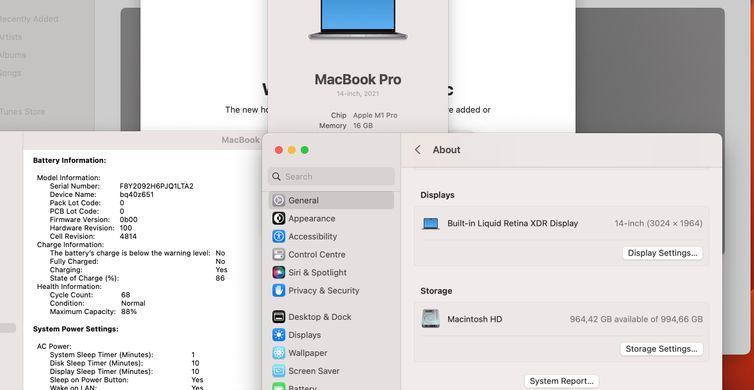
Task: Open Screen Saver settings icon
Action: coord(278,371)
